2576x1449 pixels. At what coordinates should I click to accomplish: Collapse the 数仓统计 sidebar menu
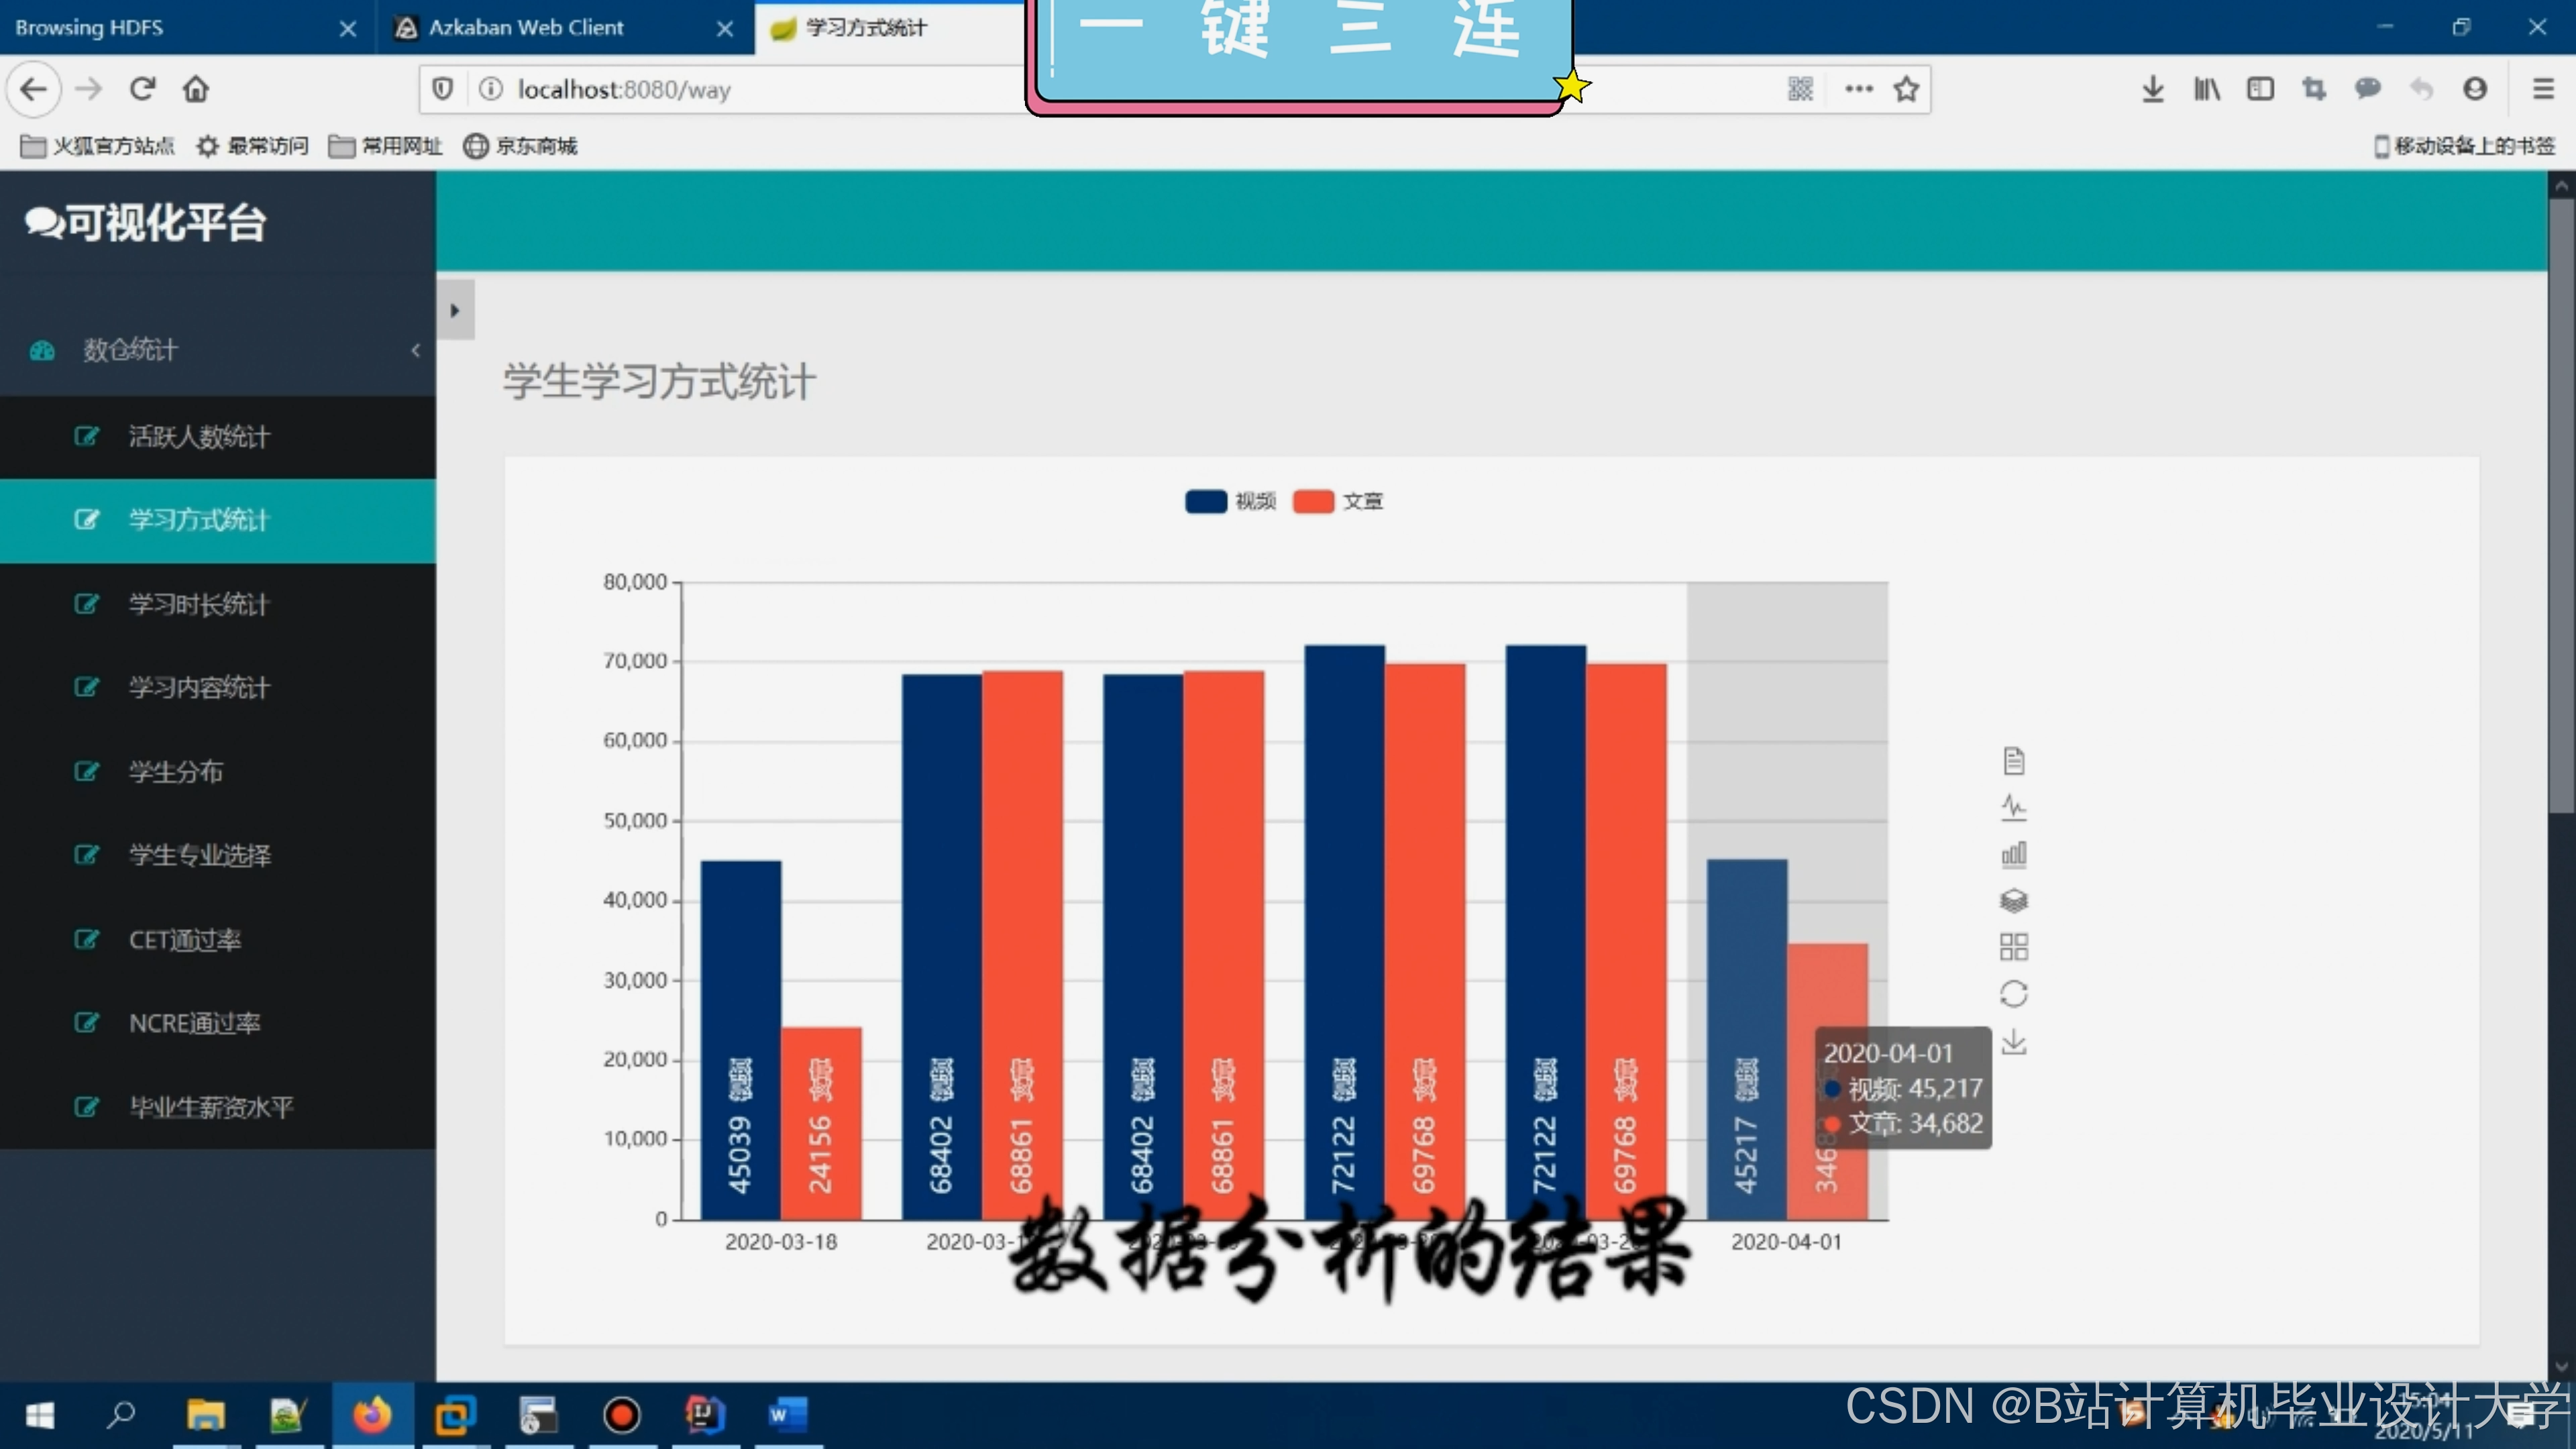415,350
